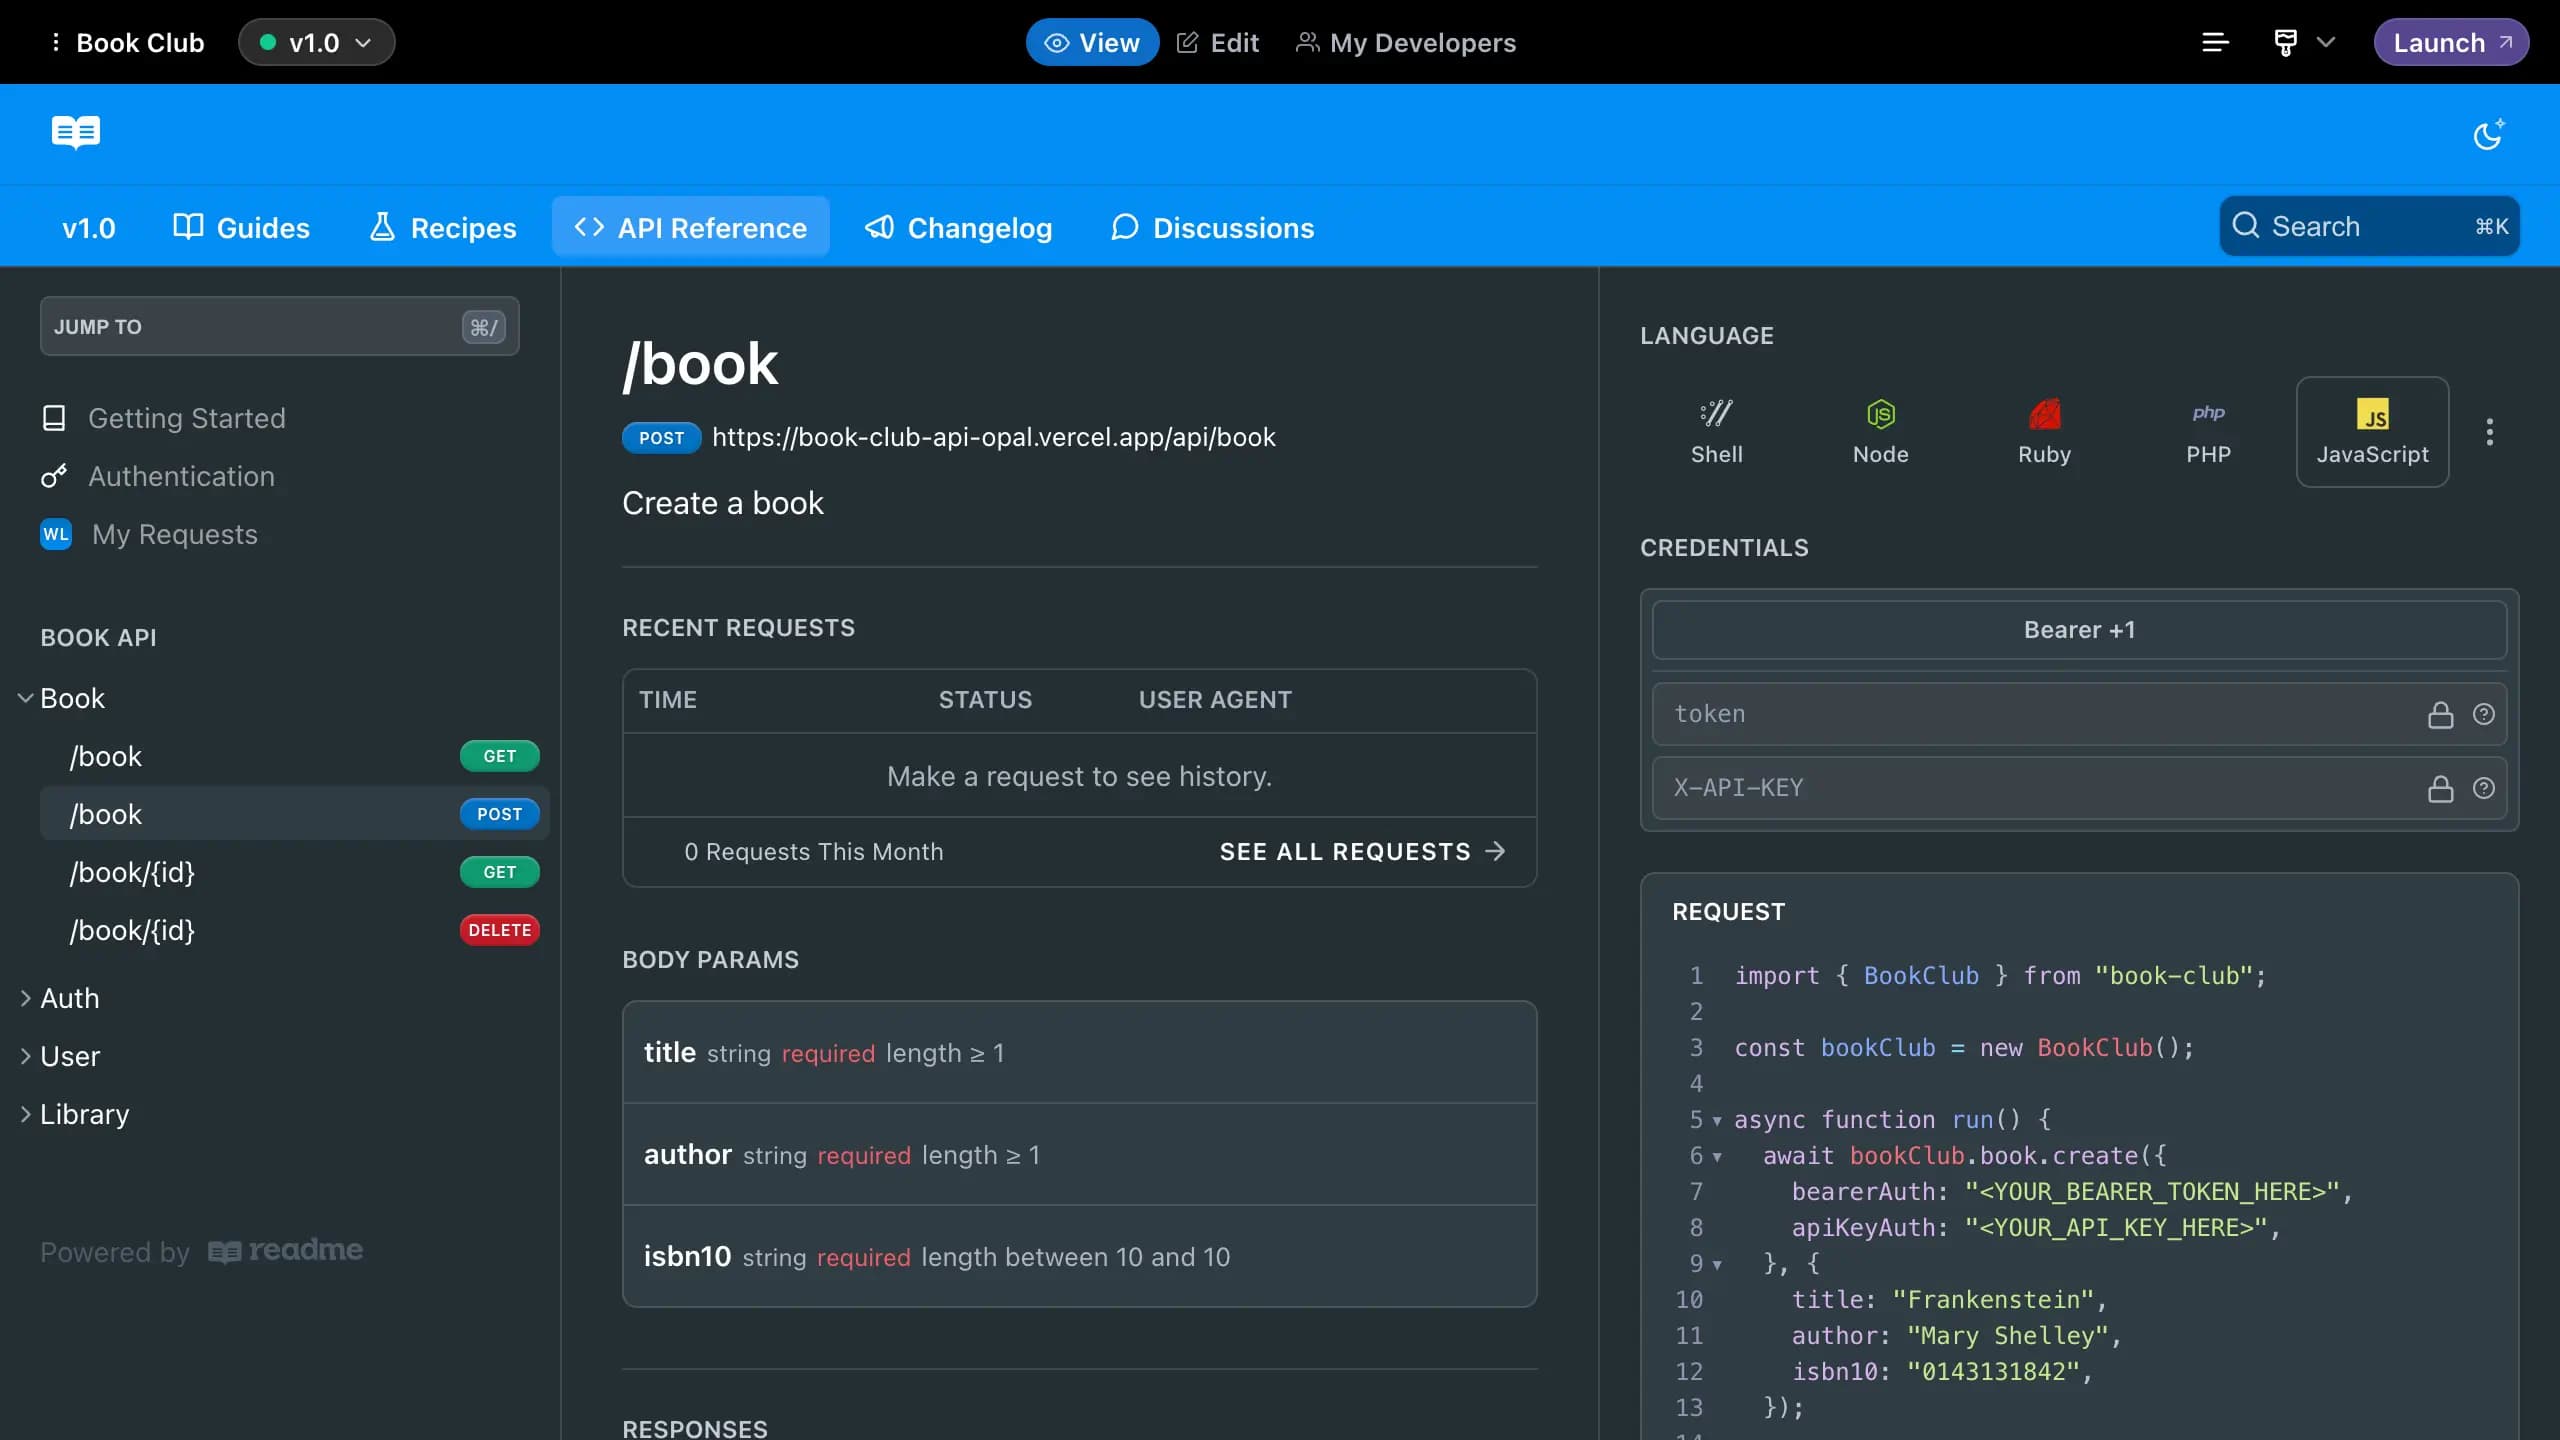This screenshot has width=2560, height=1440.
Task: Select the PHP language icon
Action: point(2208,429)
